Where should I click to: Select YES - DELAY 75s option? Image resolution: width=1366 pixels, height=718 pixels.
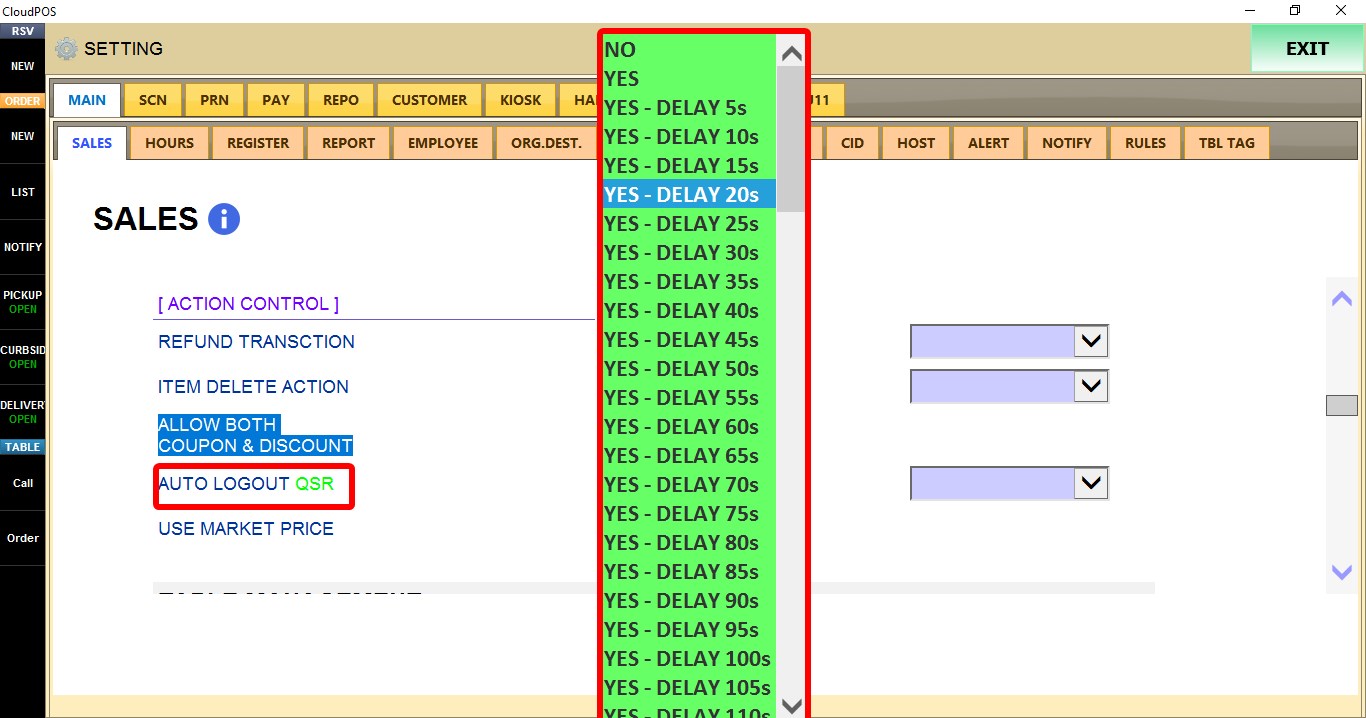[x=689, y=513]
